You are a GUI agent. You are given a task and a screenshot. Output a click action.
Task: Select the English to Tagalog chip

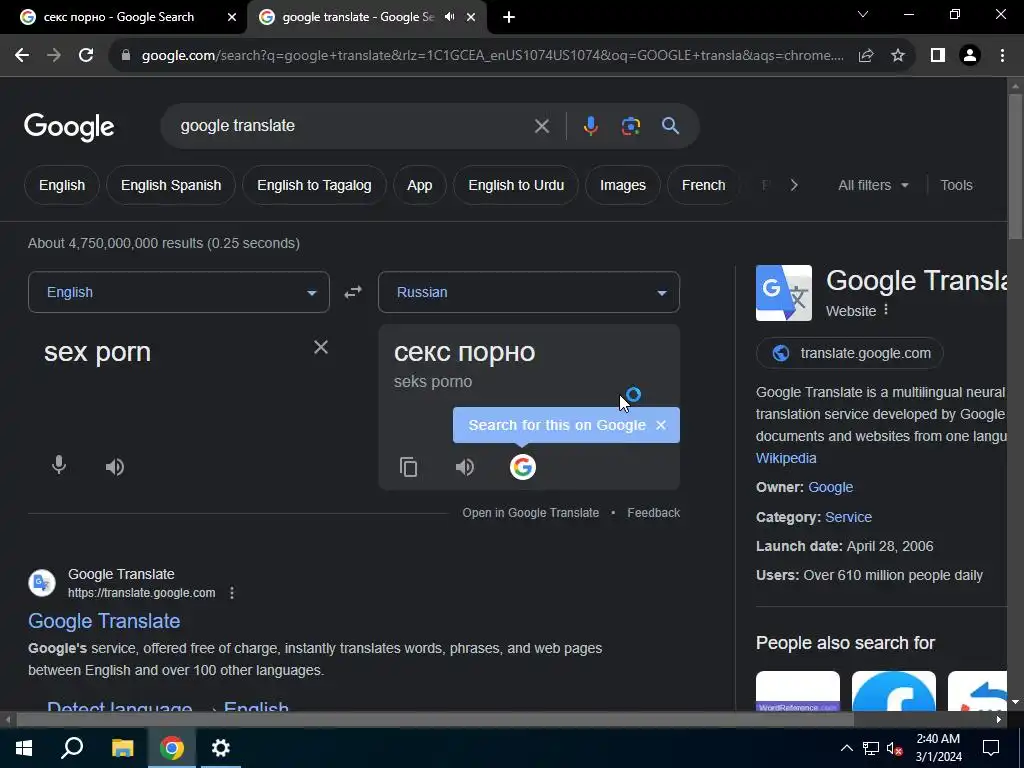(314, 185)
